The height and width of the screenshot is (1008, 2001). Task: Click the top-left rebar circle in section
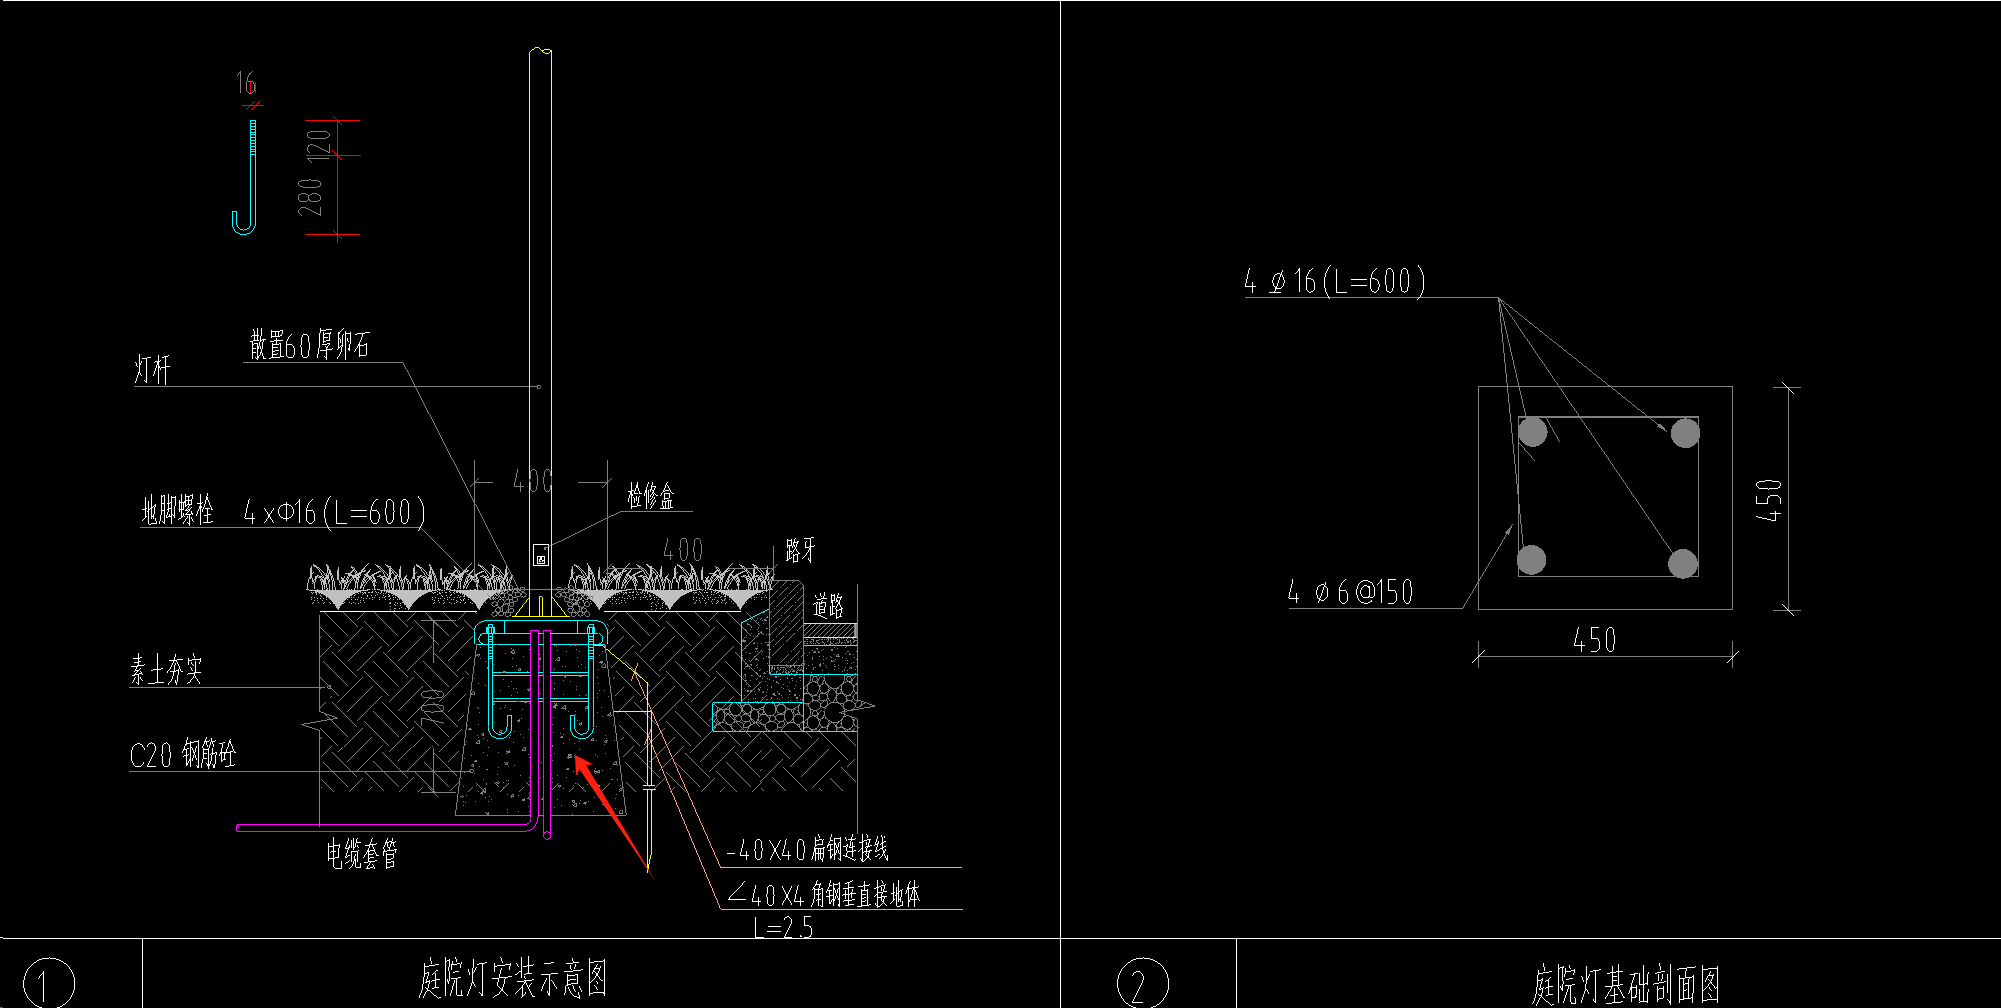1532,432
